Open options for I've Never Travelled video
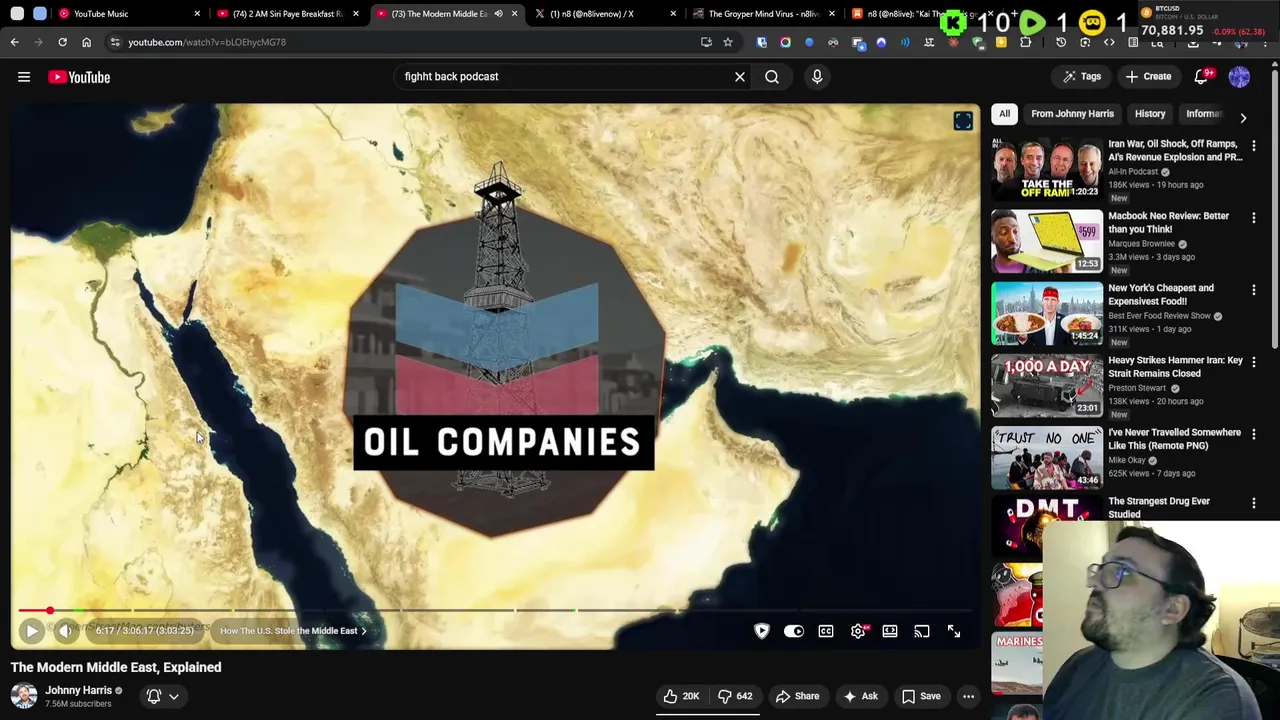Viewport: 1280px width, 720px height. [x=1254, y=434]
